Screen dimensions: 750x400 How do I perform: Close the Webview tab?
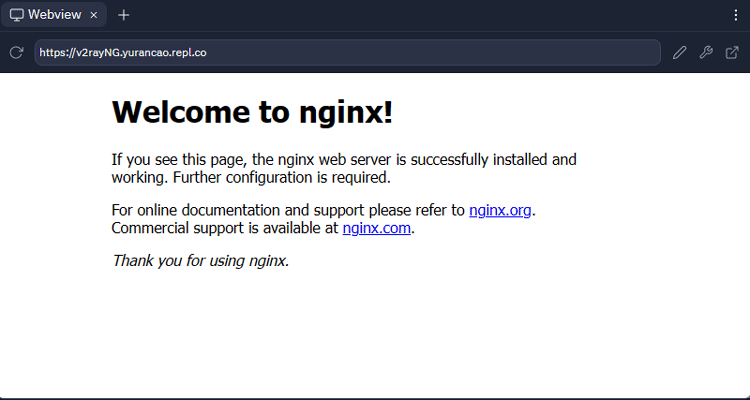point(94,15)
